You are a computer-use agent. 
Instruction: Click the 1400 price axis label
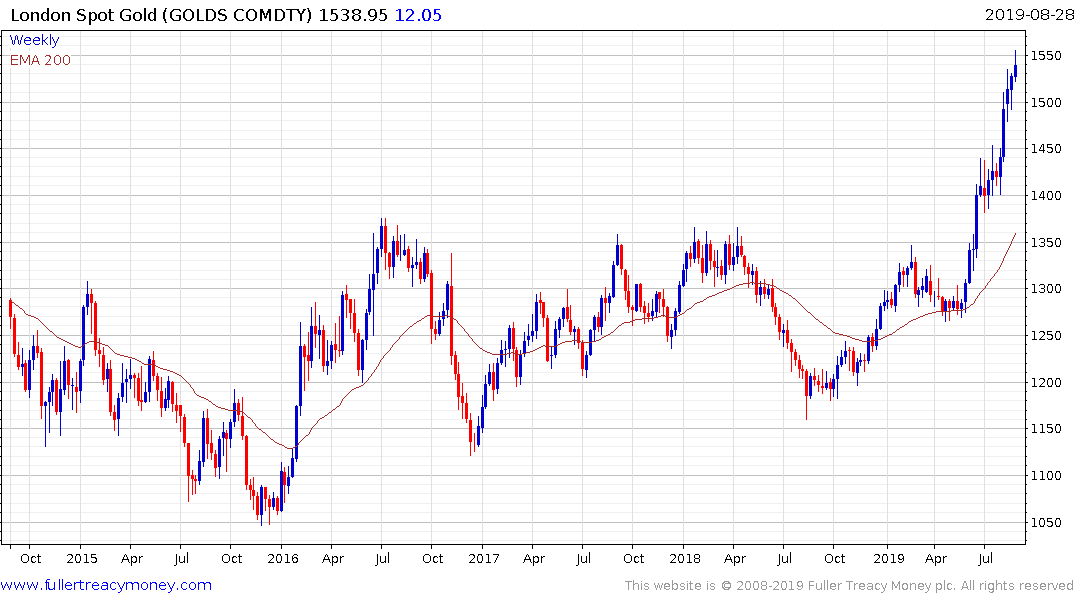coord(1046,195)
